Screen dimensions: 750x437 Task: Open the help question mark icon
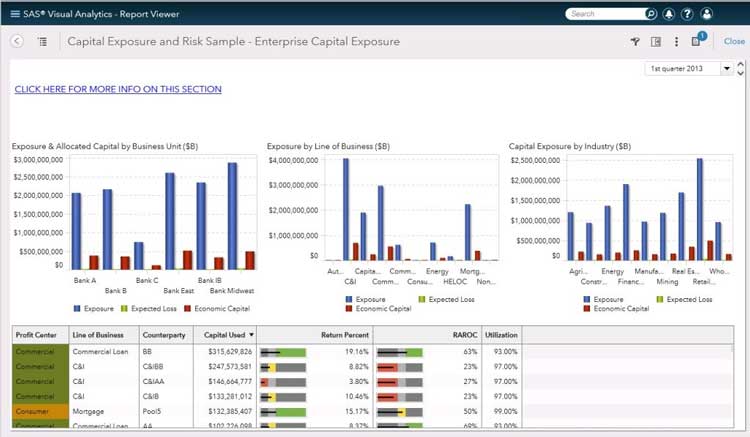click(x=688, y=14)
